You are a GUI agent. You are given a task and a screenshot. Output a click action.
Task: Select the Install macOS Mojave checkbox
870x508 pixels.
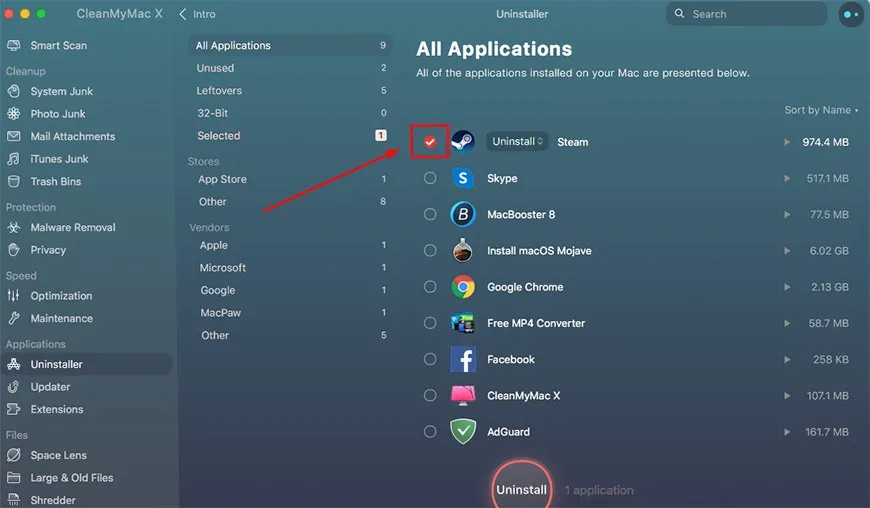click(430, 251)
